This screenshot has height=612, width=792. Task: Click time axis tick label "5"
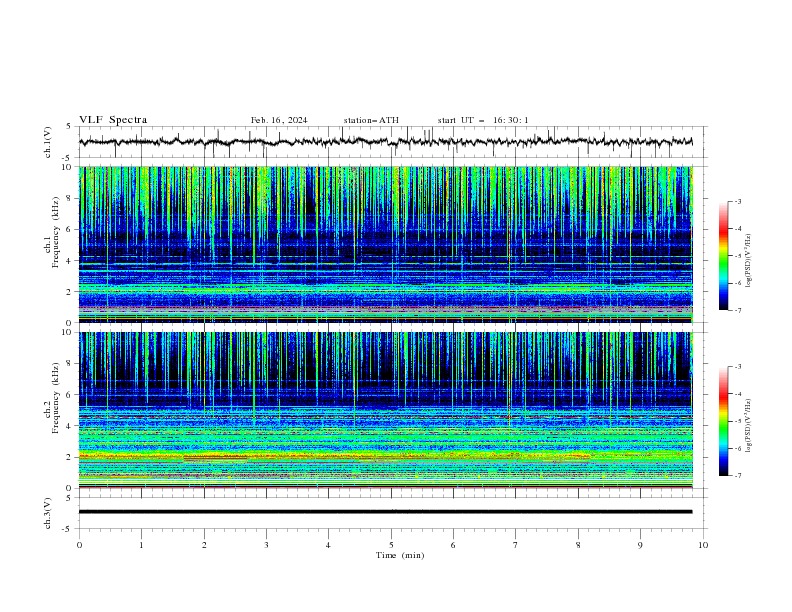(391, 545)
